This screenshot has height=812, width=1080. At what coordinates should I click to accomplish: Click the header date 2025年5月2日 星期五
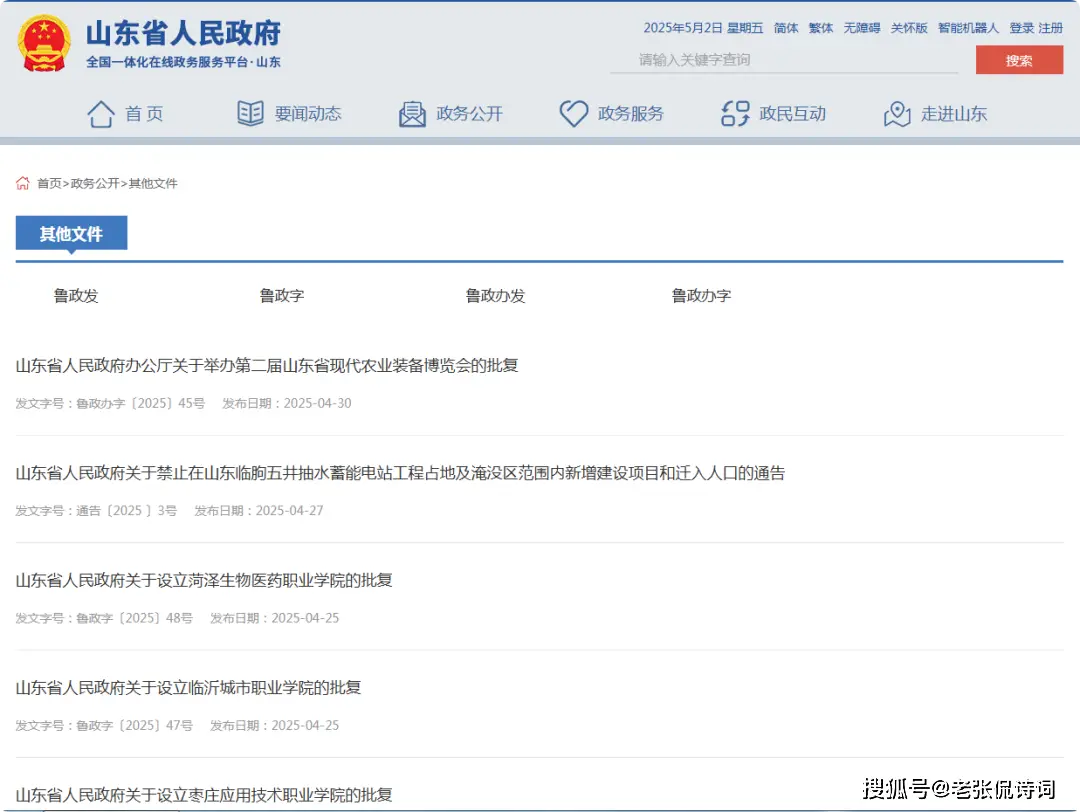[x=703, y=28]
